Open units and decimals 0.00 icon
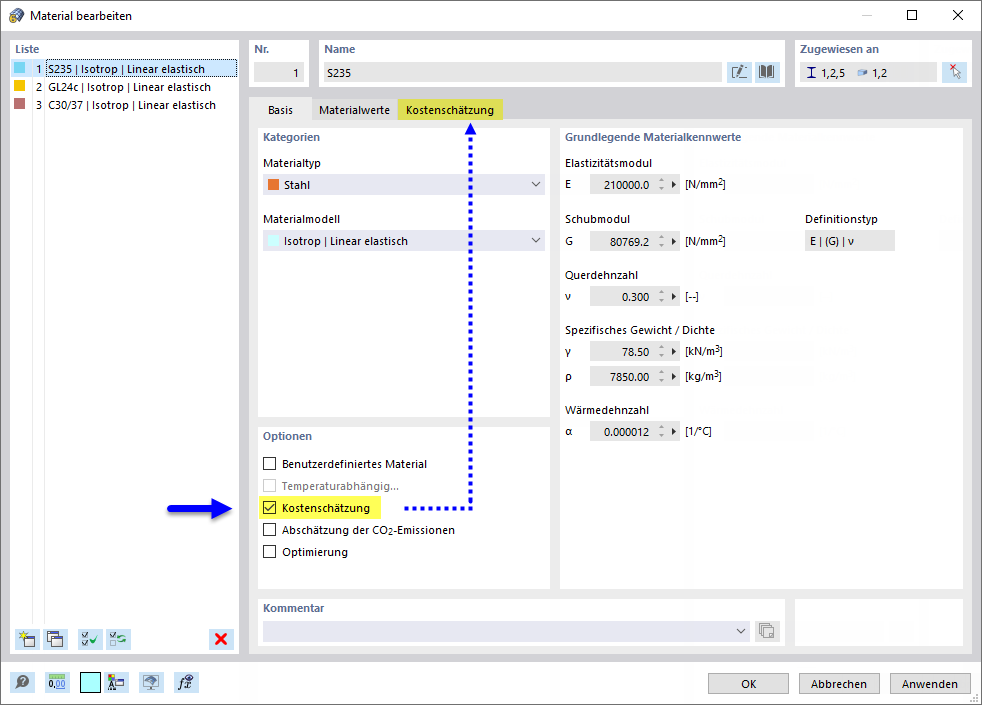 click(x=57, y=682)
